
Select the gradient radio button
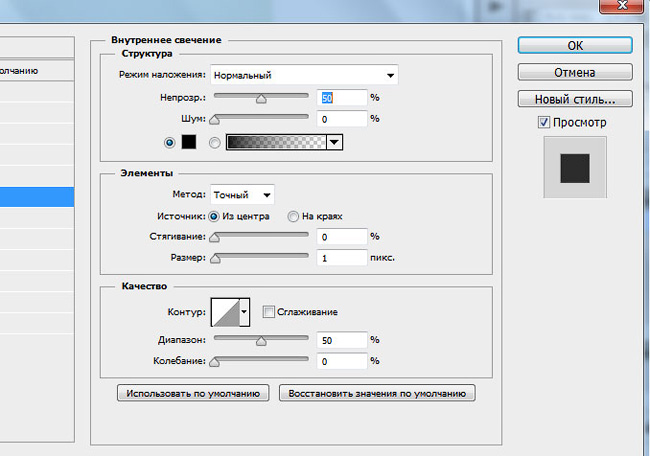(x=214, y=143)
